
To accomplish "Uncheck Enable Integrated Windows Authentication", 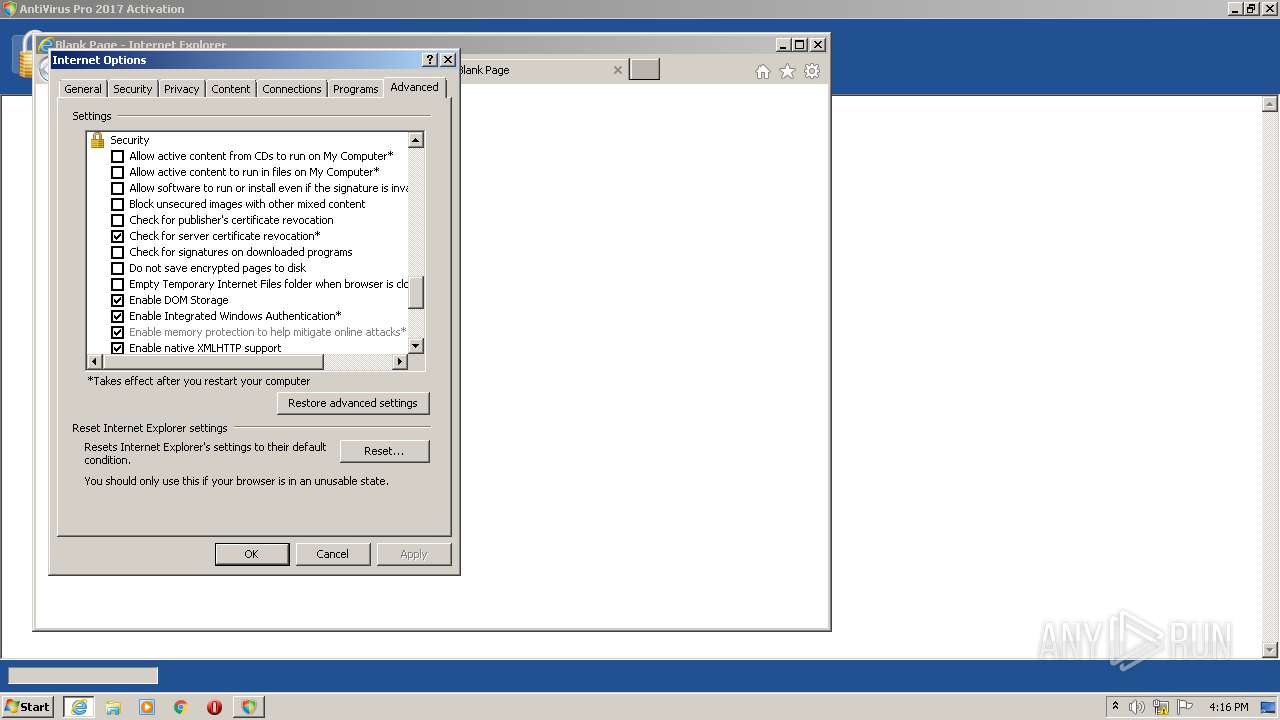I will (117, 316).
